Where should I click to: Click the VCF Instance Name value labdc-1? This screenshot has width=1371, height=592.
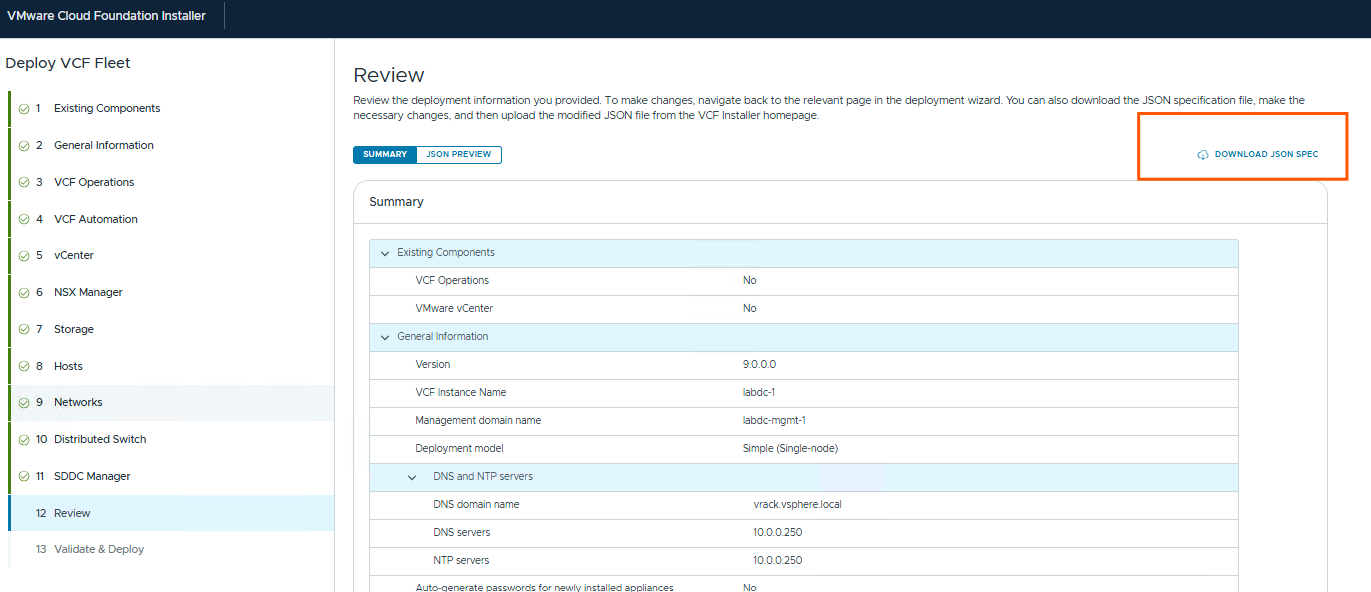point(759,392)
